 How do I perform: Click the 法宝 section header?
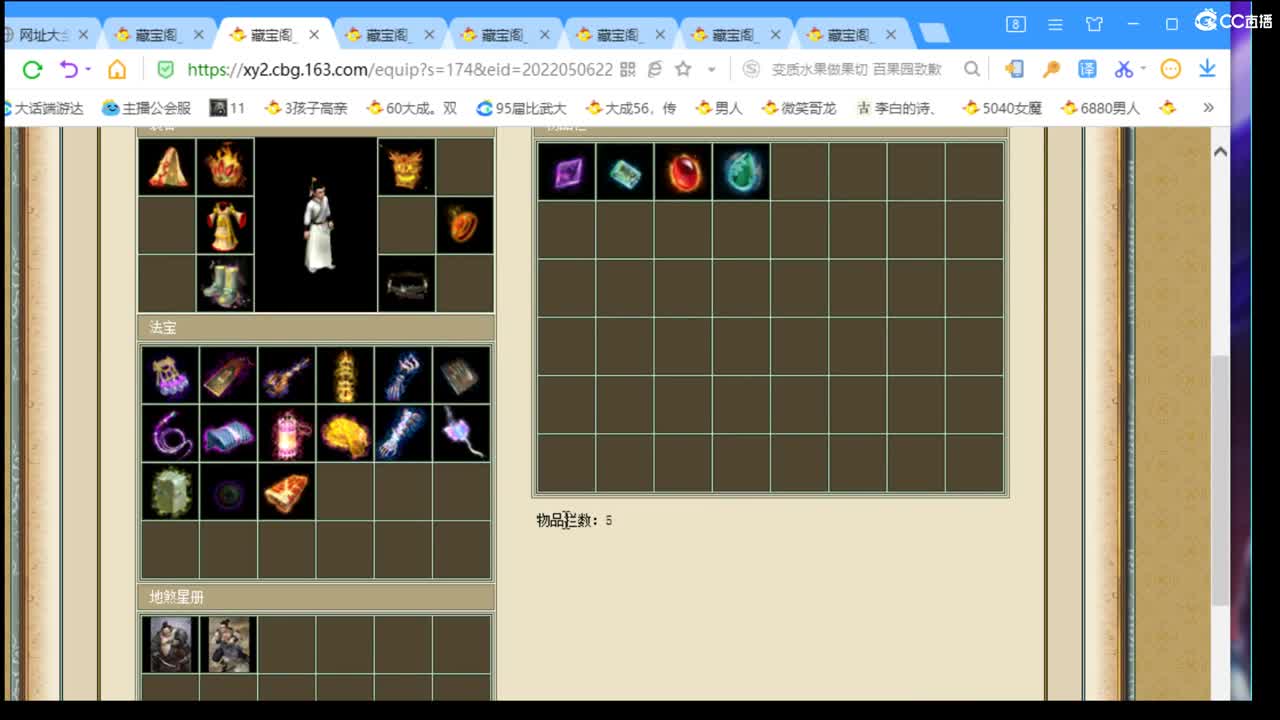click(x=316, y=328)
